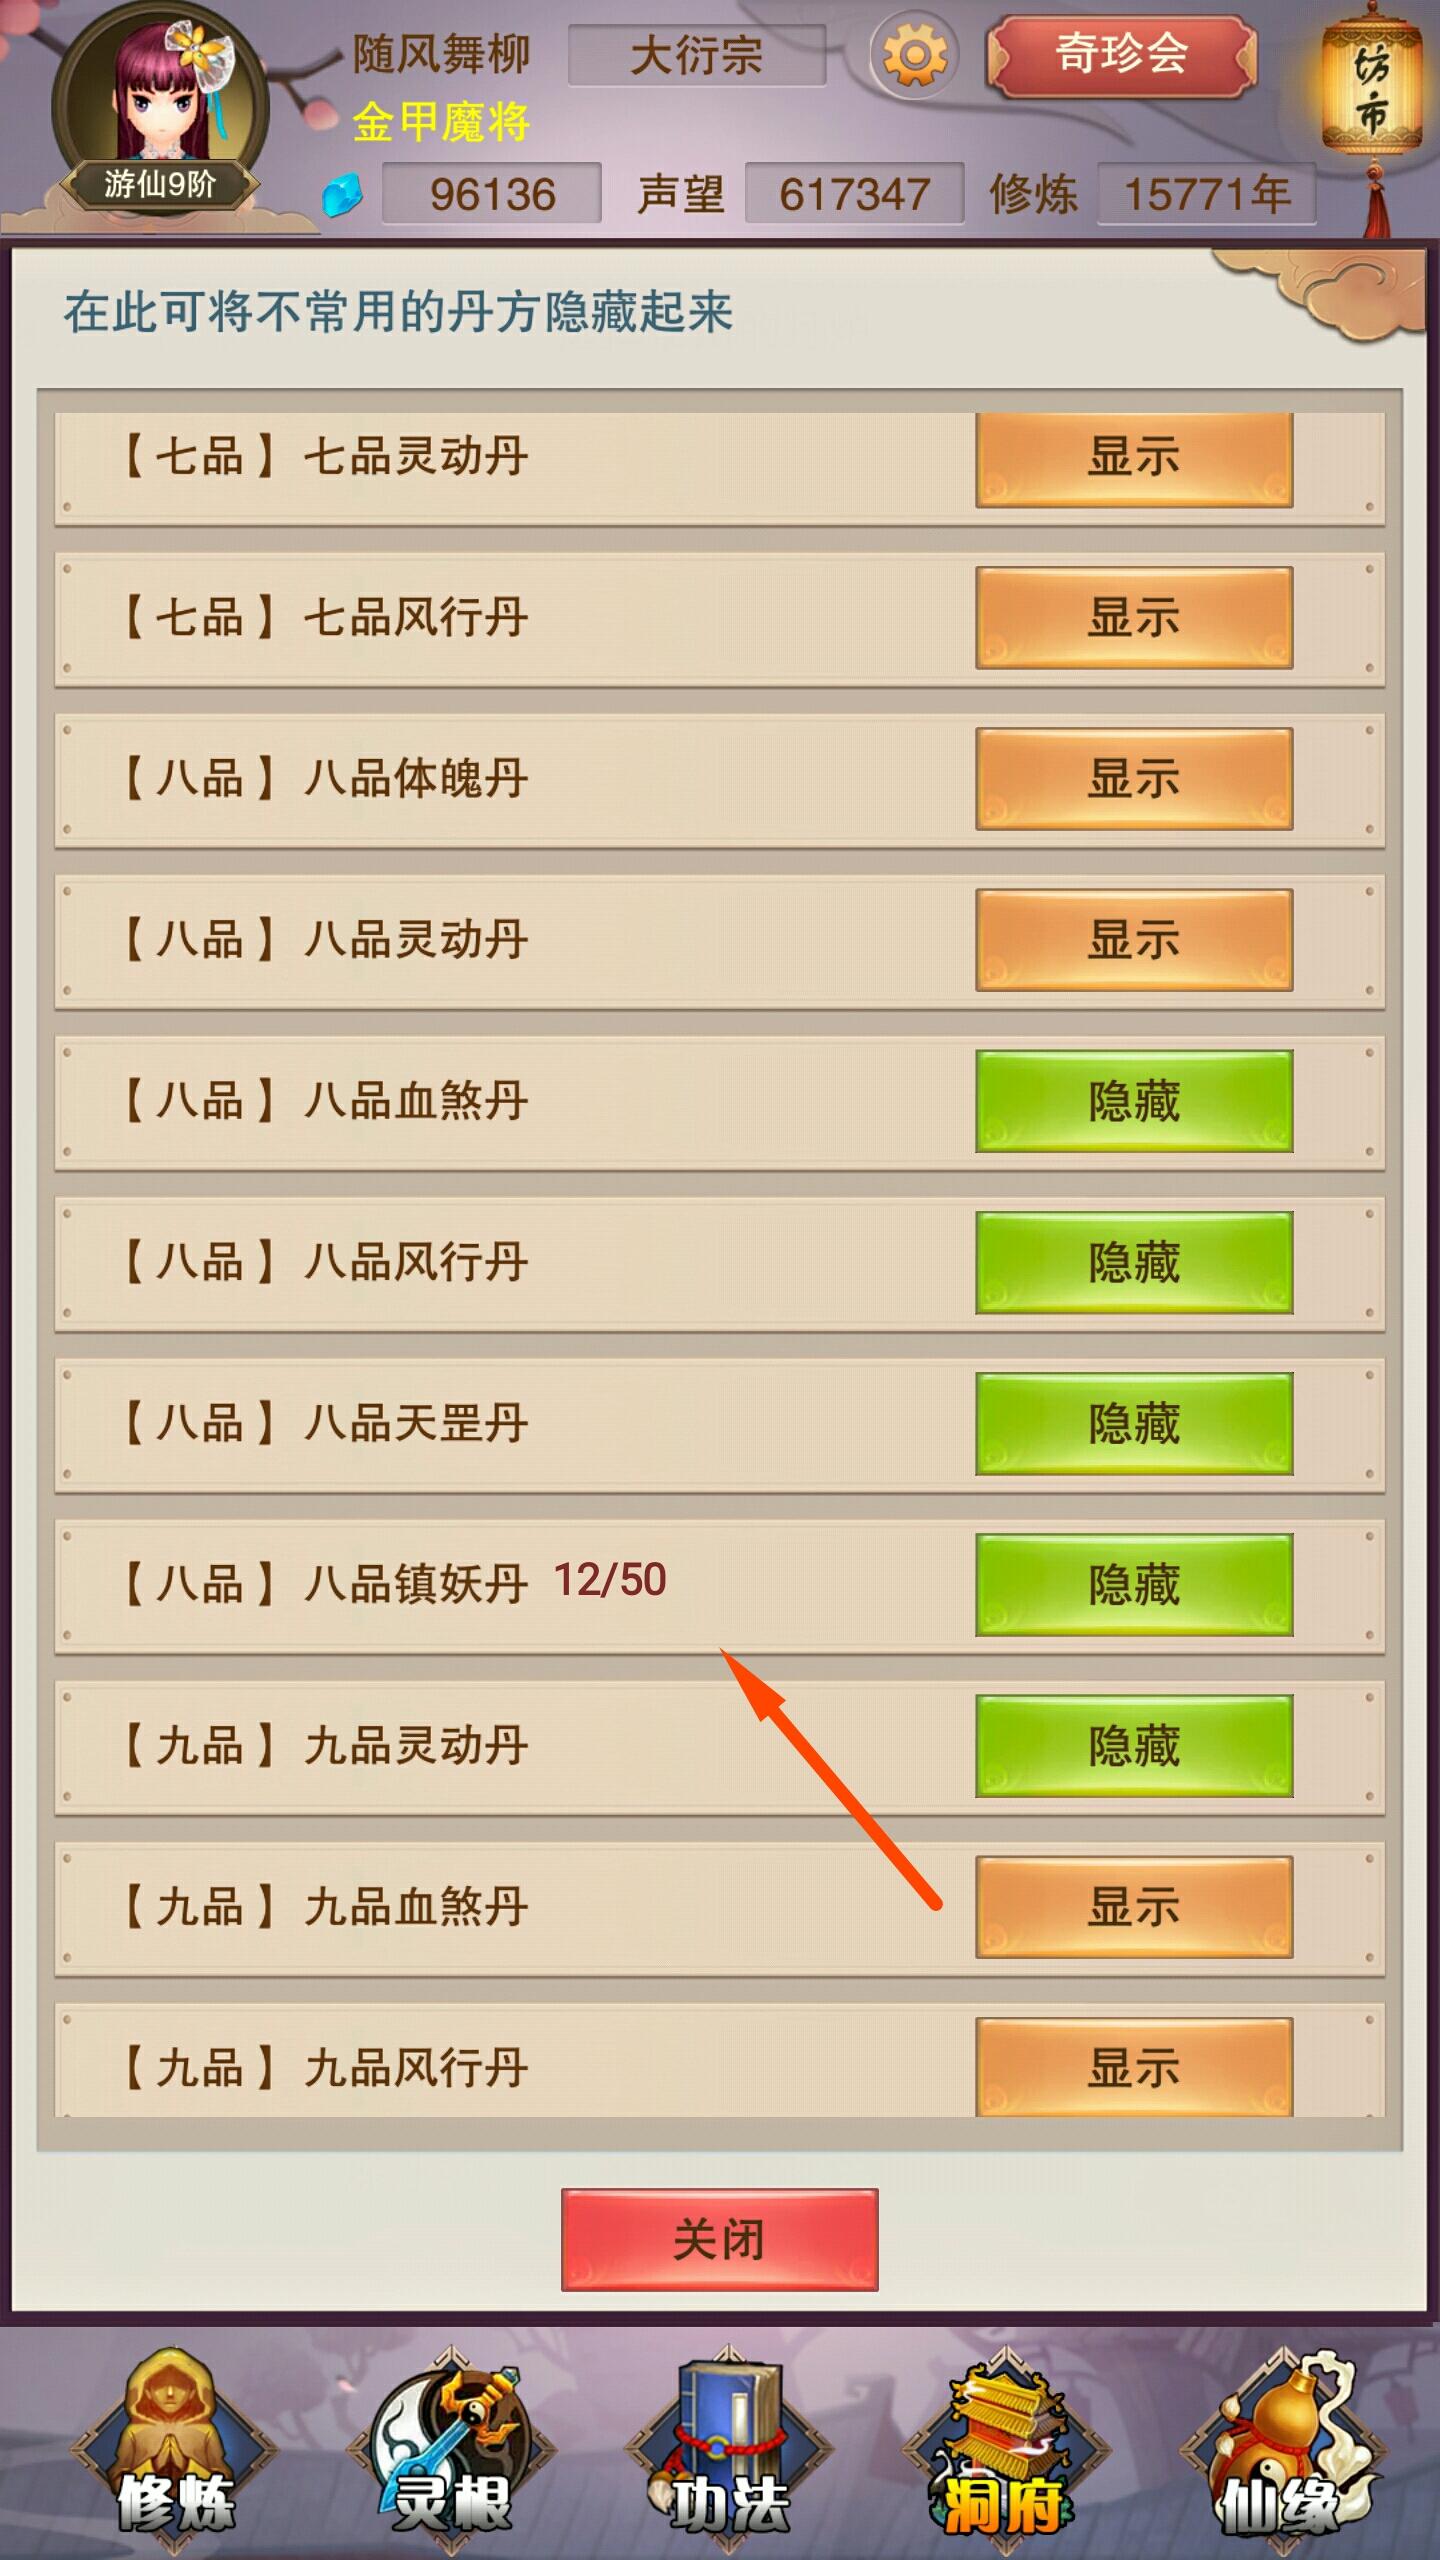The width and height of the screenshot is (1440, 2560).
Task: Tap the 声望 617347 value field
Action: click(x=855, y=194)
